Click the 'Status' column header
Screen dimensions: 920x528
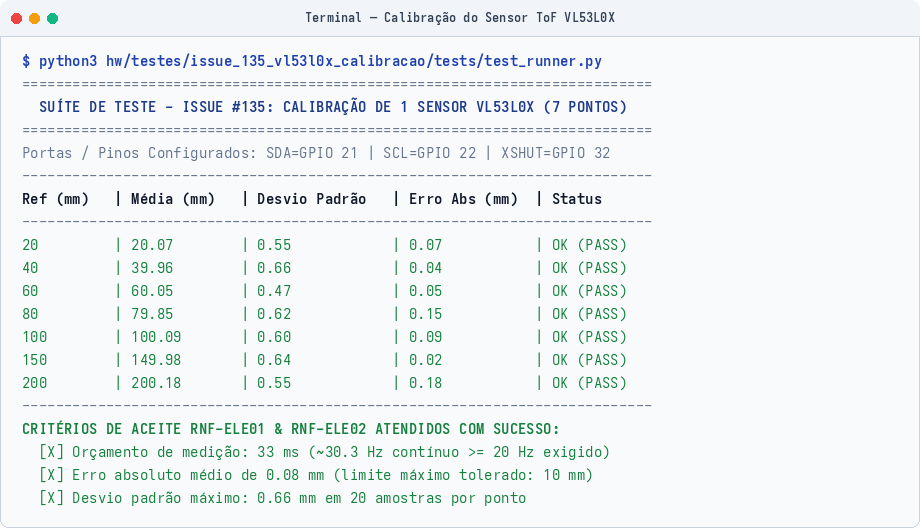pyautogui.click(x=577, y=199)
